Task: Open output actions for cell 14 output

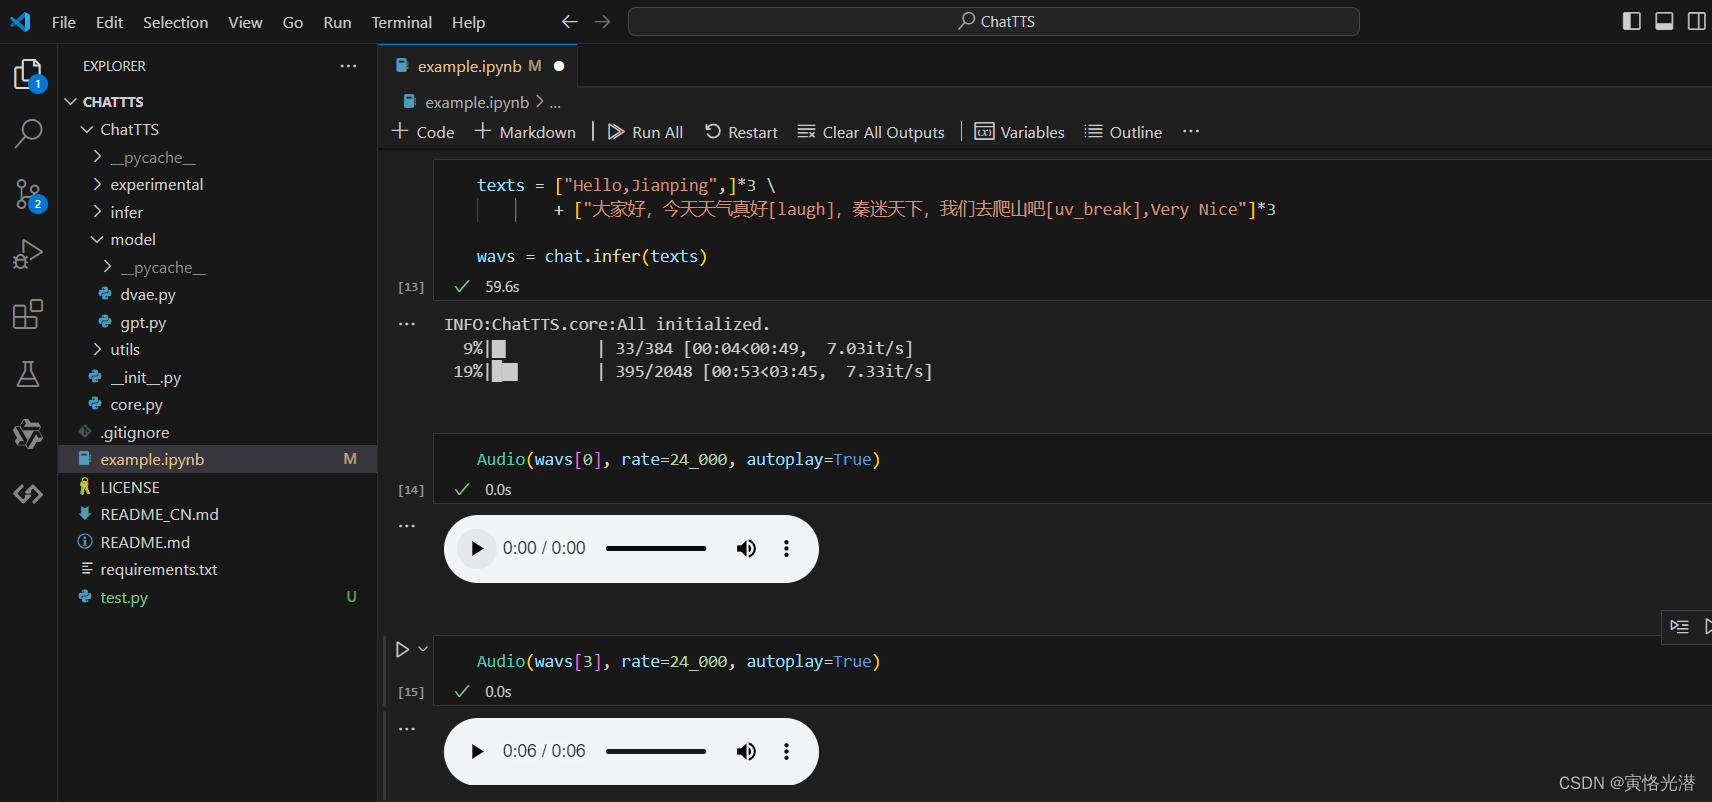Action: click(407, 526)
